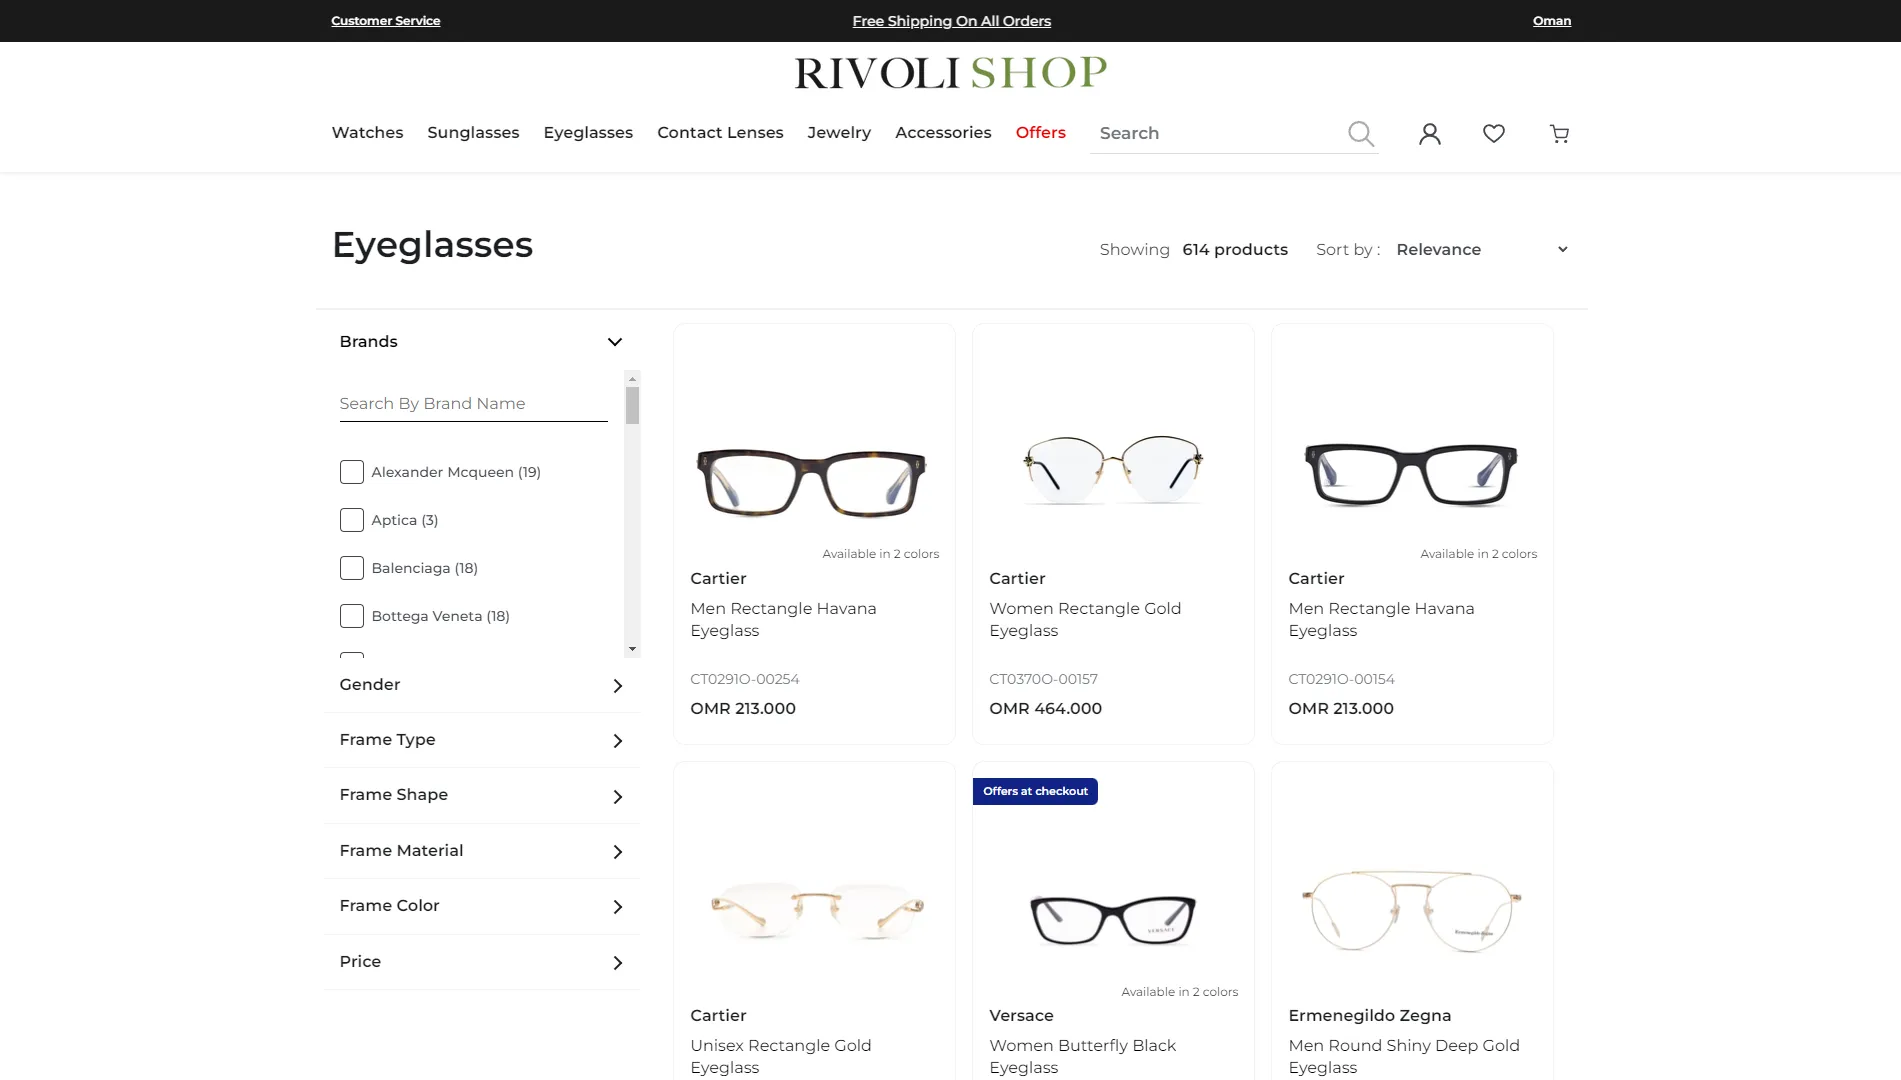This screenshot has width=1901, height=1080.
Task: Open the Sort by Relevance dropdown
Action: pyautogui.click(x=1482, y=249)
